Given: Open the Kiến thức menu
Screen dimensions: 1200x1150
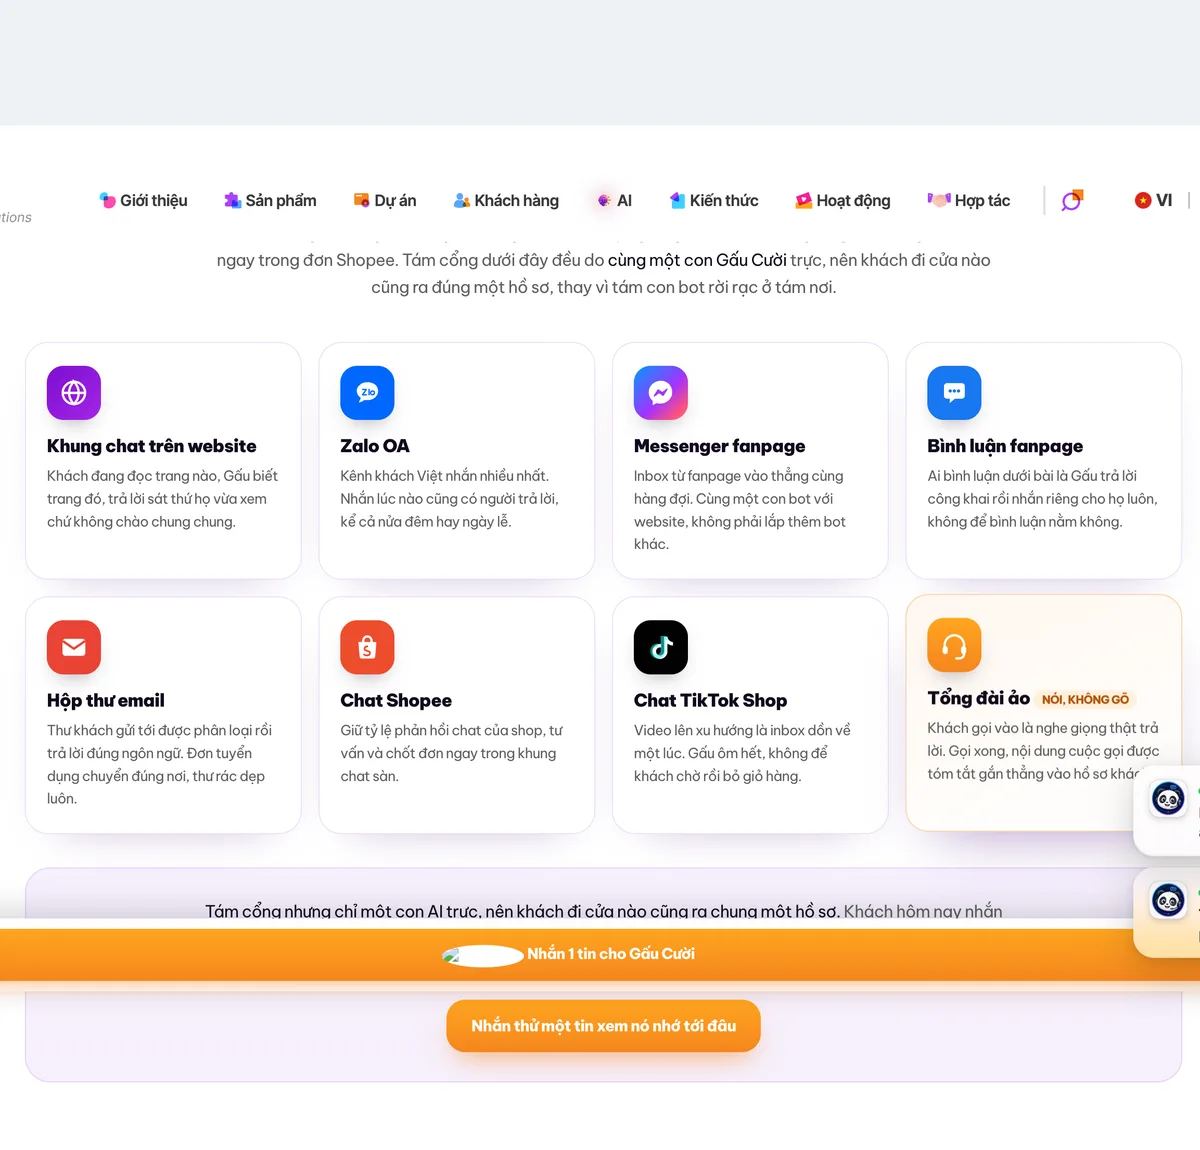Looking at the screenshot, I should point(714,200).
